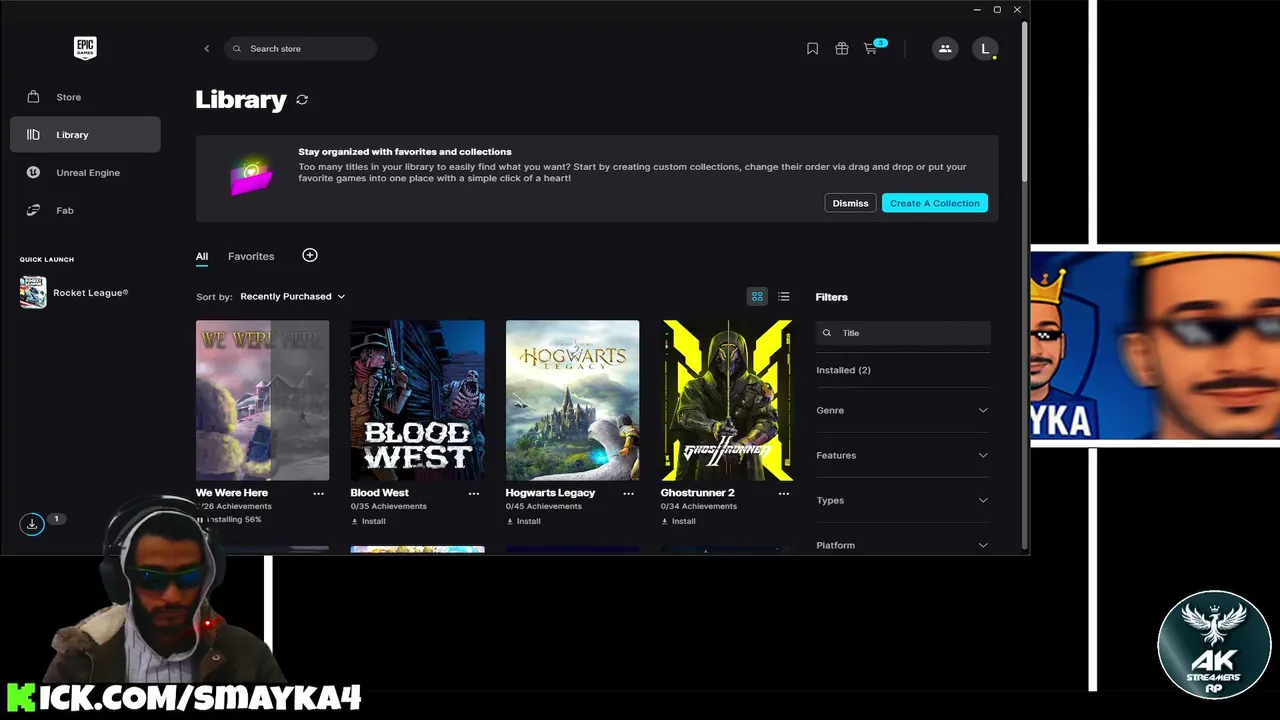Open Fab marketplace in sidebar
The image size is (1280, 720).
85,211
